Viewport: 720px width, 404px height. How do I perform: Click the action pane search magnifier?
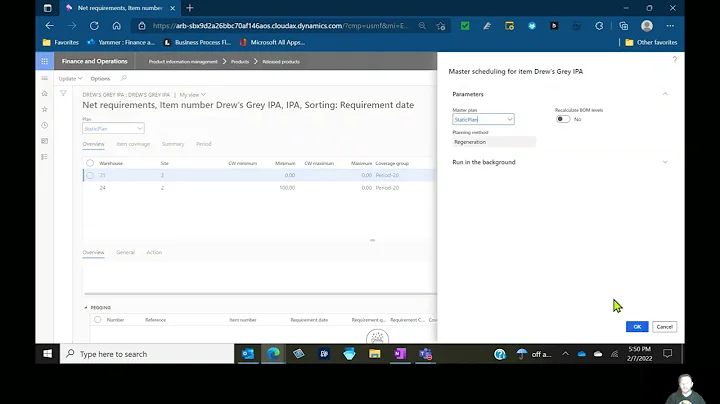click(x=124, y=79)
